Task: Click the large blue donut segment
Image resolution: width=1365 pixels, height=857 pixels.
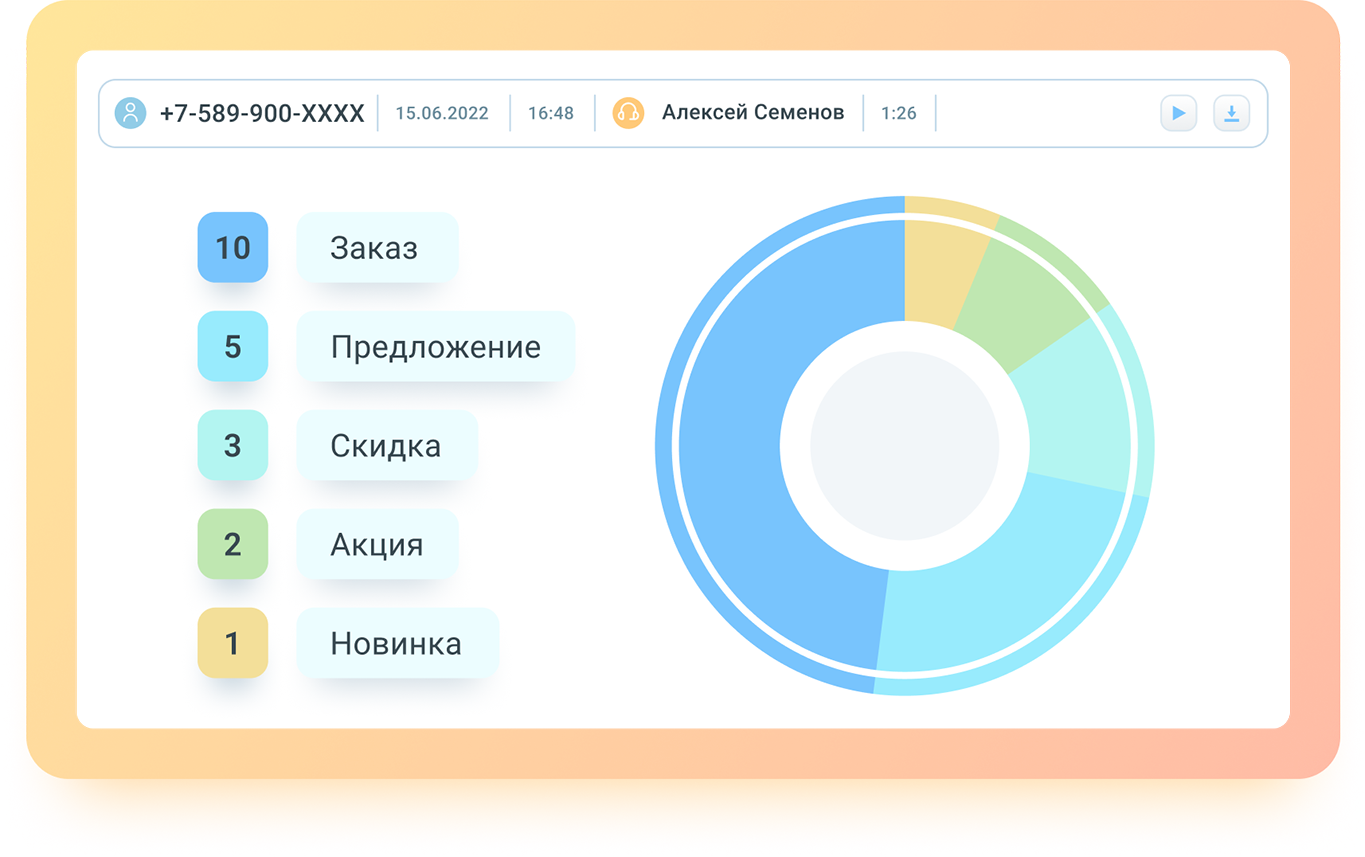Action: coord(730,445)
